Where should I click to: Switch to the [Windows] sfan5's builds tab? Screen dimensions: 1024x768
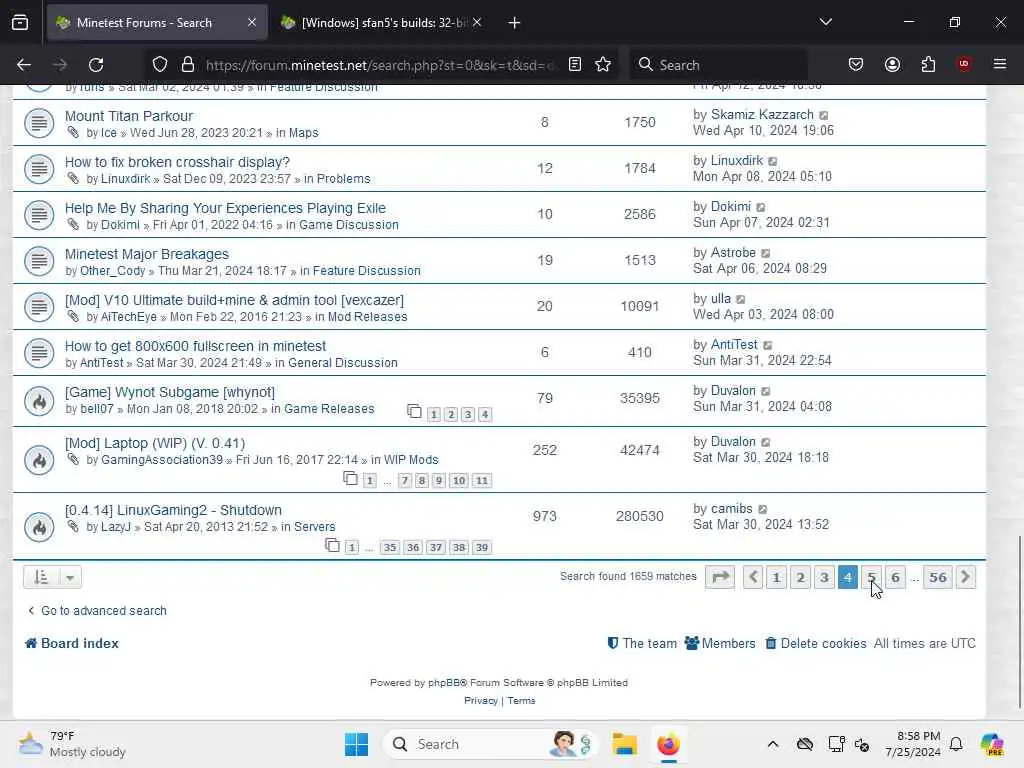[x=383, y=23]
